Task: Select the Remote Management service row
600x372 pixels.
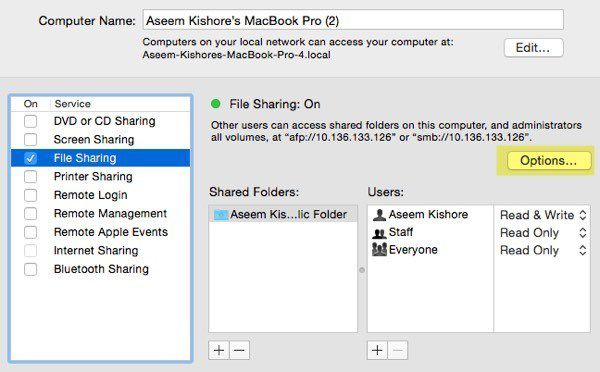Action: [x=100, y=214]
